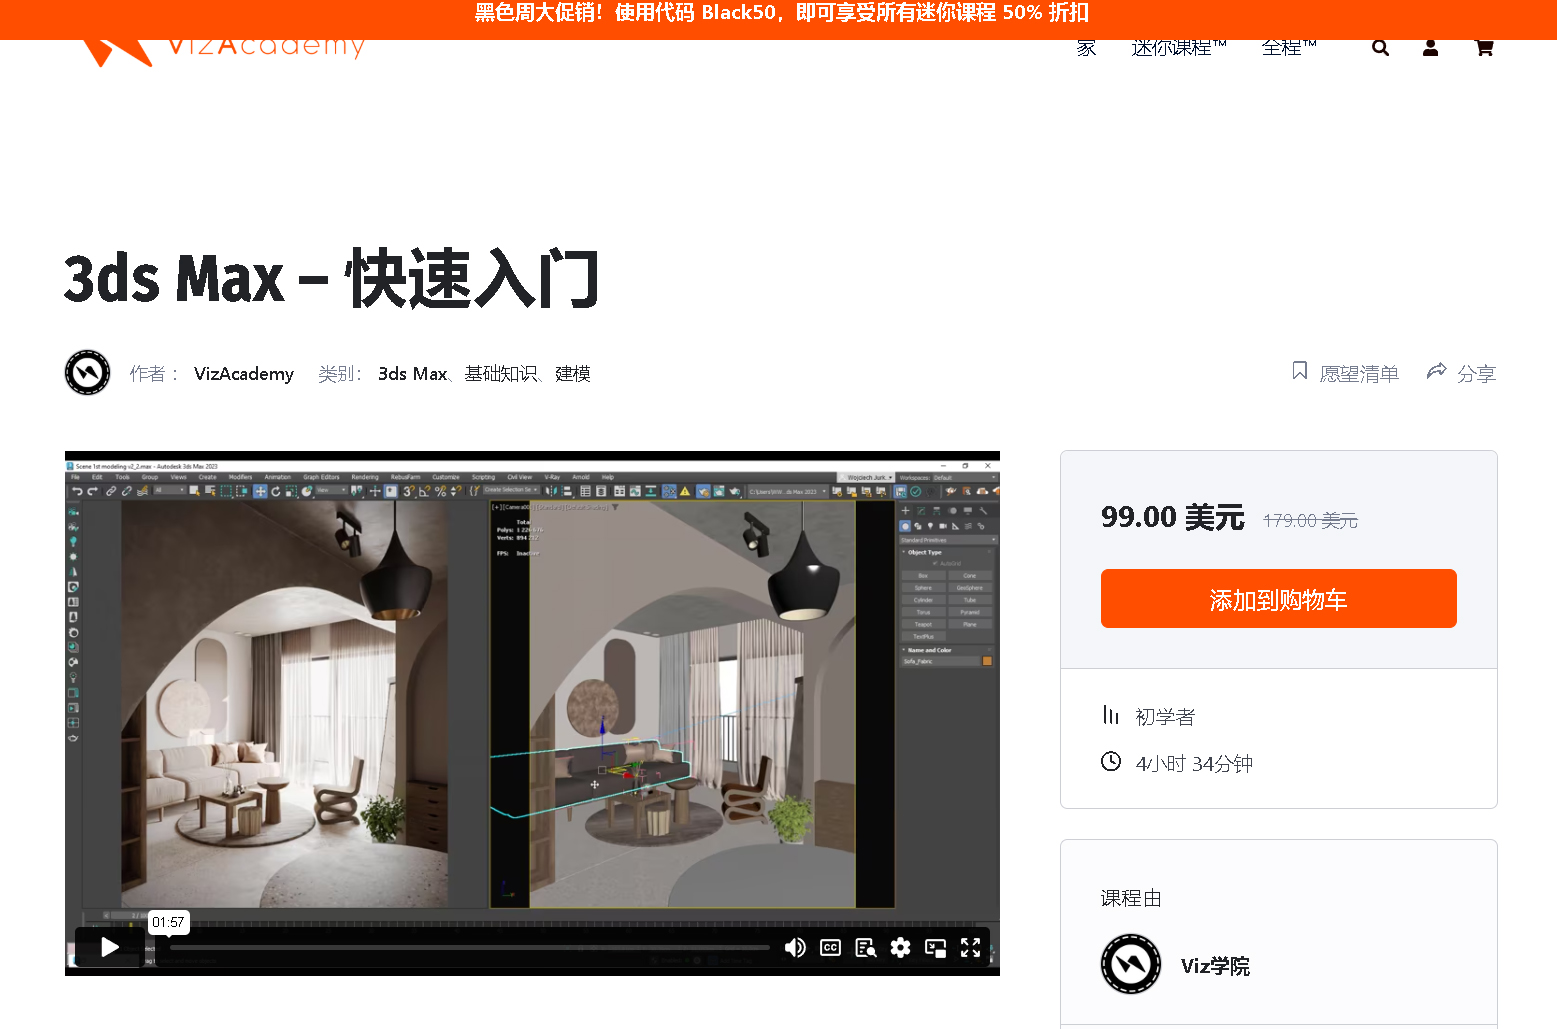1557x1029 pixels.
Task: Seek along the video progress bar
Action: click(470, 947)
